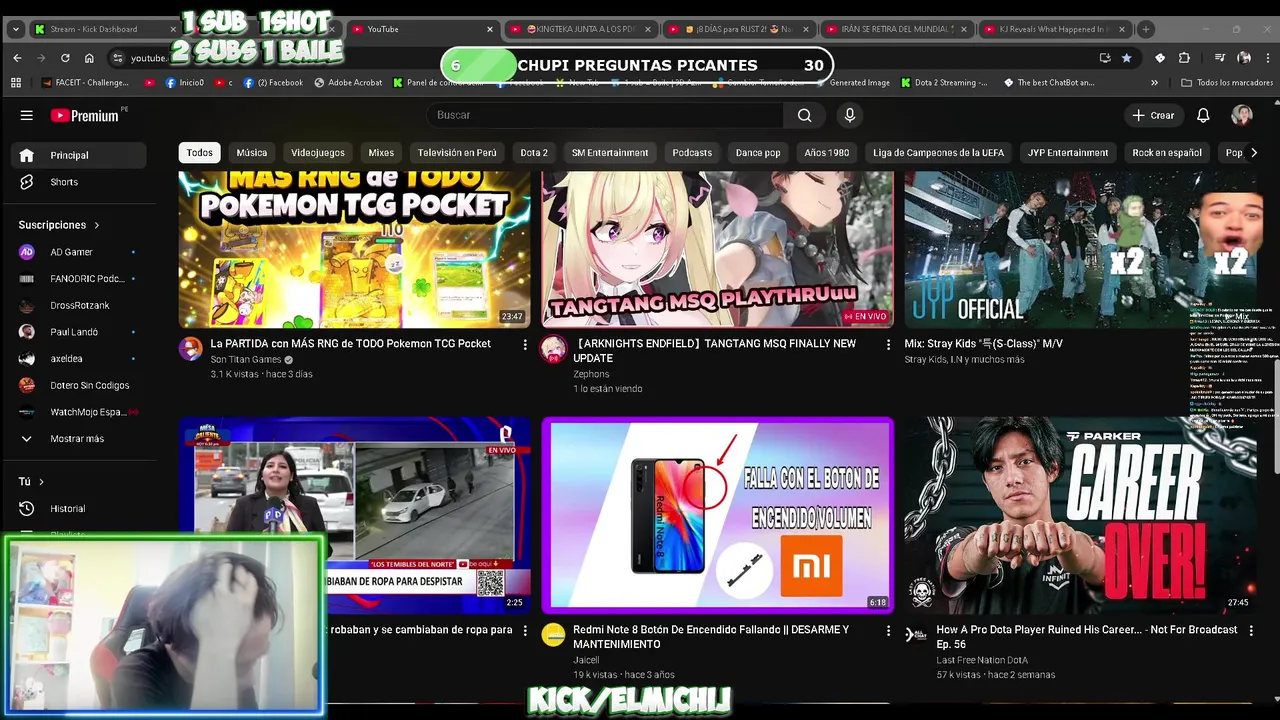Open the tab search dropdown arrow
Viewport: 1280px width, 720px height.
click(x=15, y=29)
